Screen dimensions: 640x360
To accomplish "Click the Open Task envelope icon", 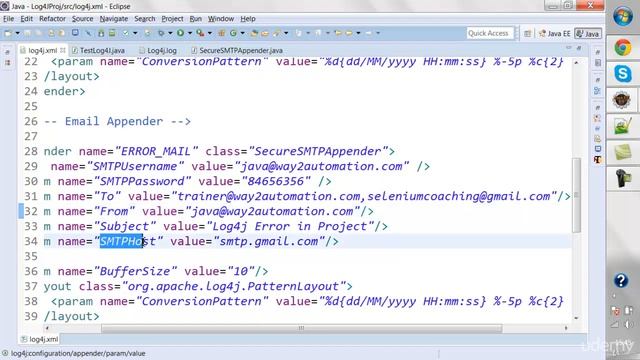I will coord(265,33).
